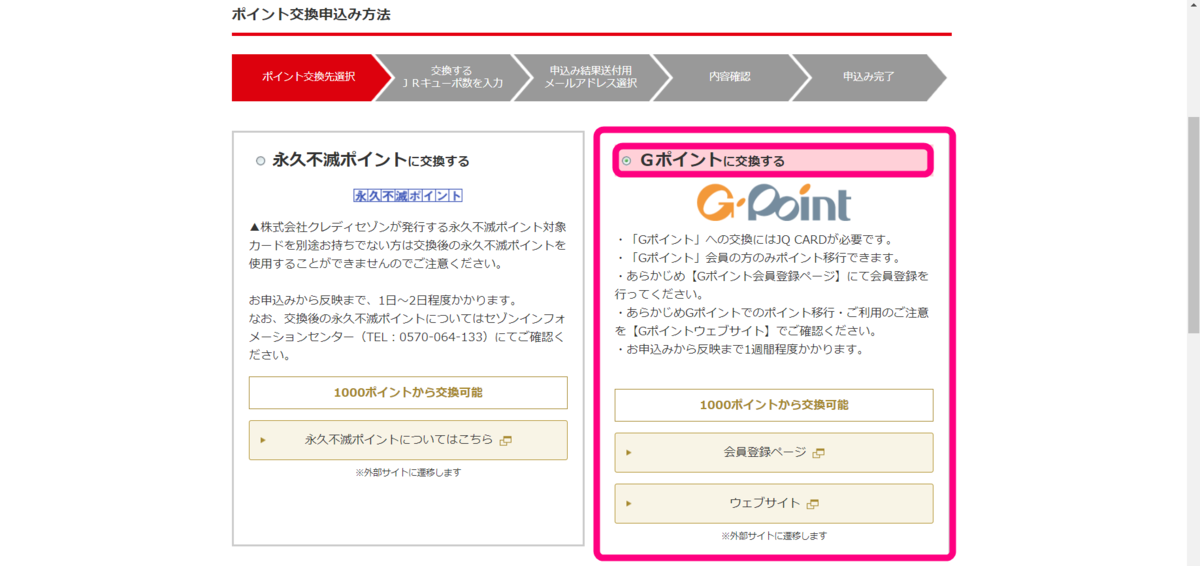Click the 永久不滅ポイントに交換する title text

tap(371, 160)
